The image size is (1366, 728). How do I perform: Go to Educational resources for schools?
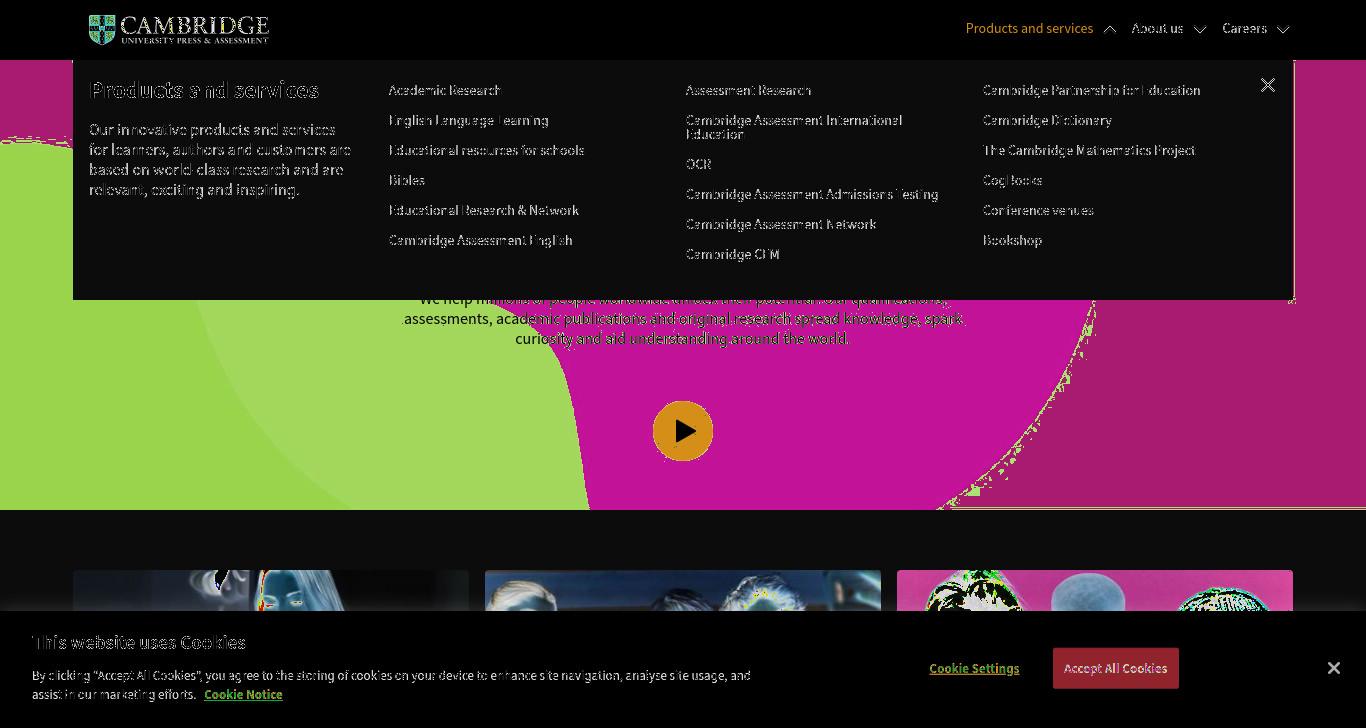486,150
